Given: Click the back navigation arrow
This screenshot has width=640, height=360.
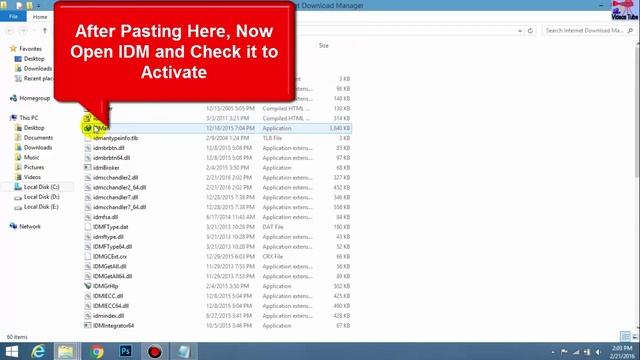Looking at the screenshot, I should click(10, 31).
